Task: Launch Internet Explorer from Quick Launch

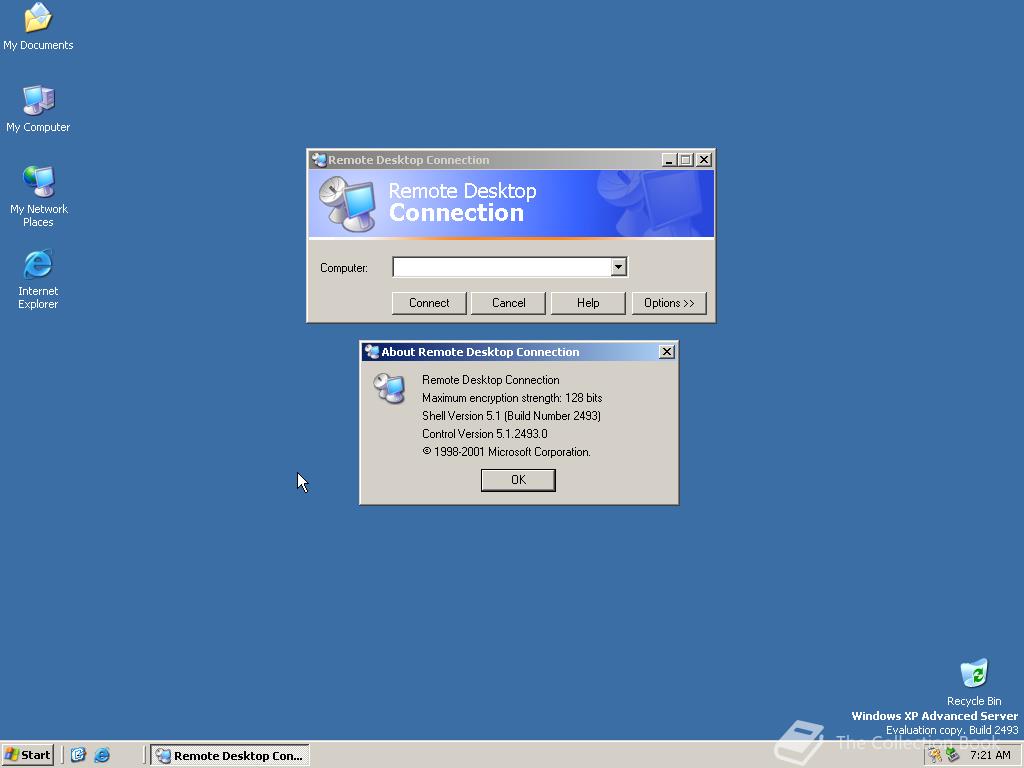Action: pos(103,755)
